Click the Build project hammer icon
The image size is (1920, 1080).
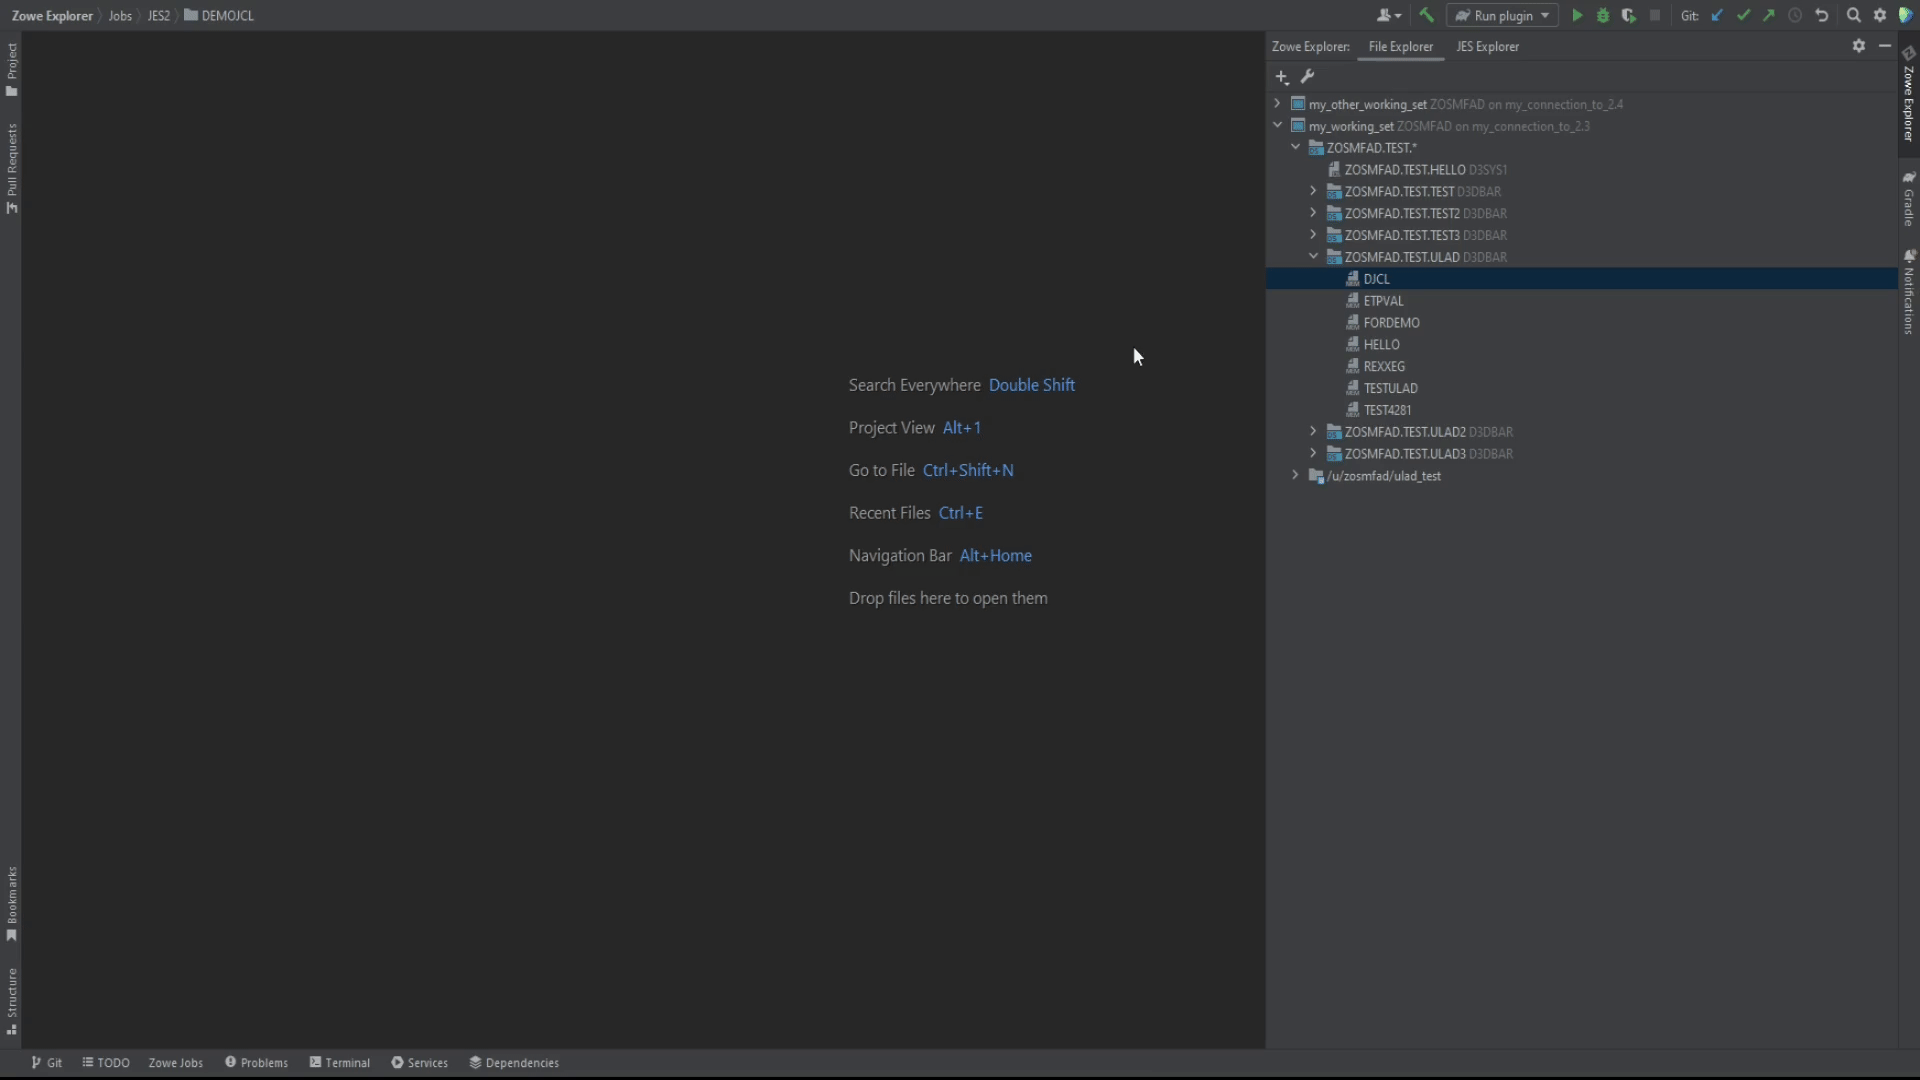pos(1427,16)
